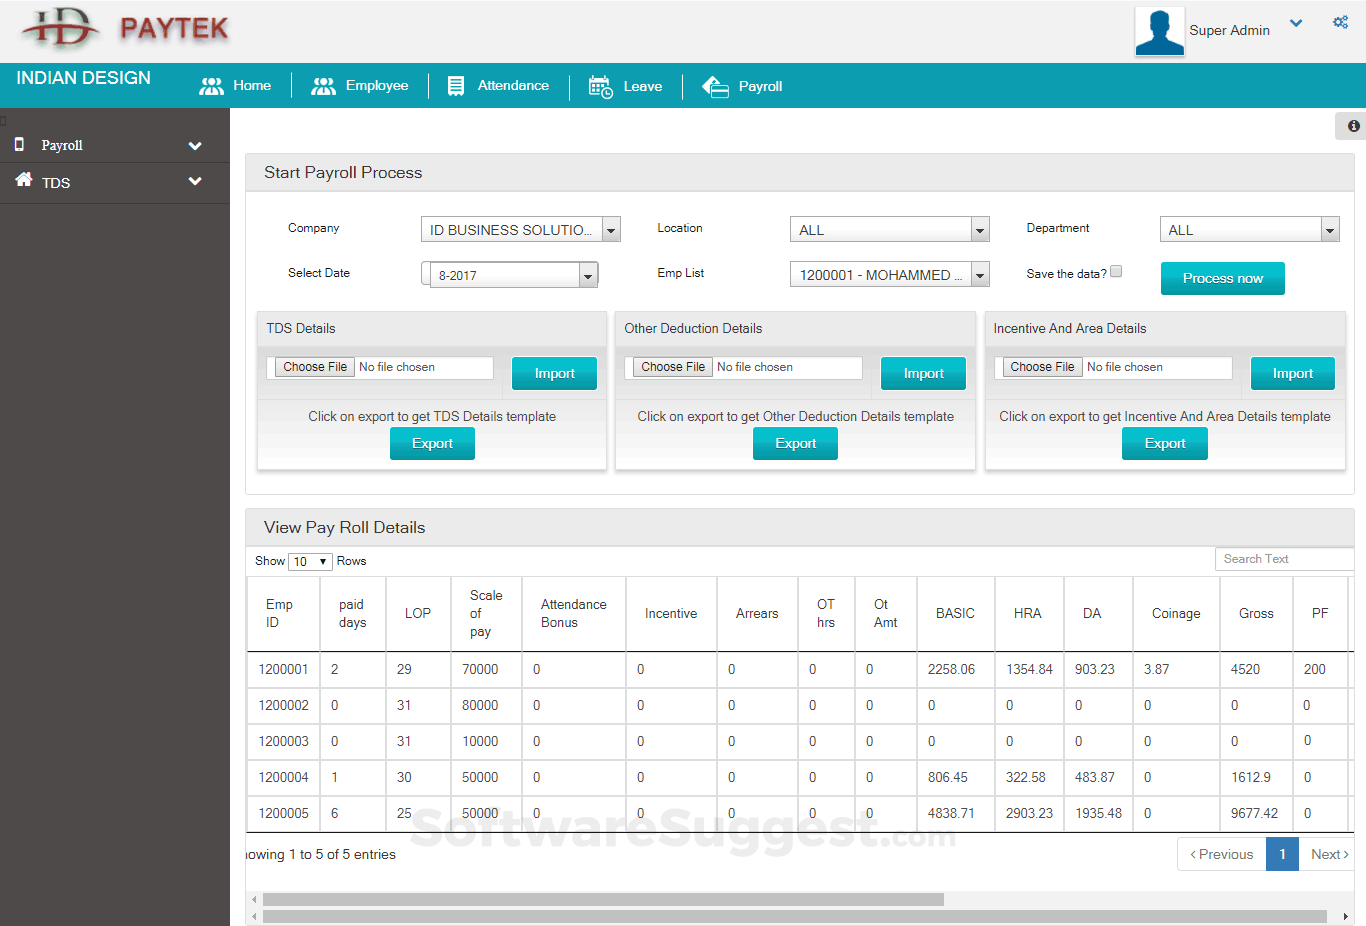The image size is (1366, 926).
Task: Collapse the Payroll sidebar section
Action: pos(196,144)
